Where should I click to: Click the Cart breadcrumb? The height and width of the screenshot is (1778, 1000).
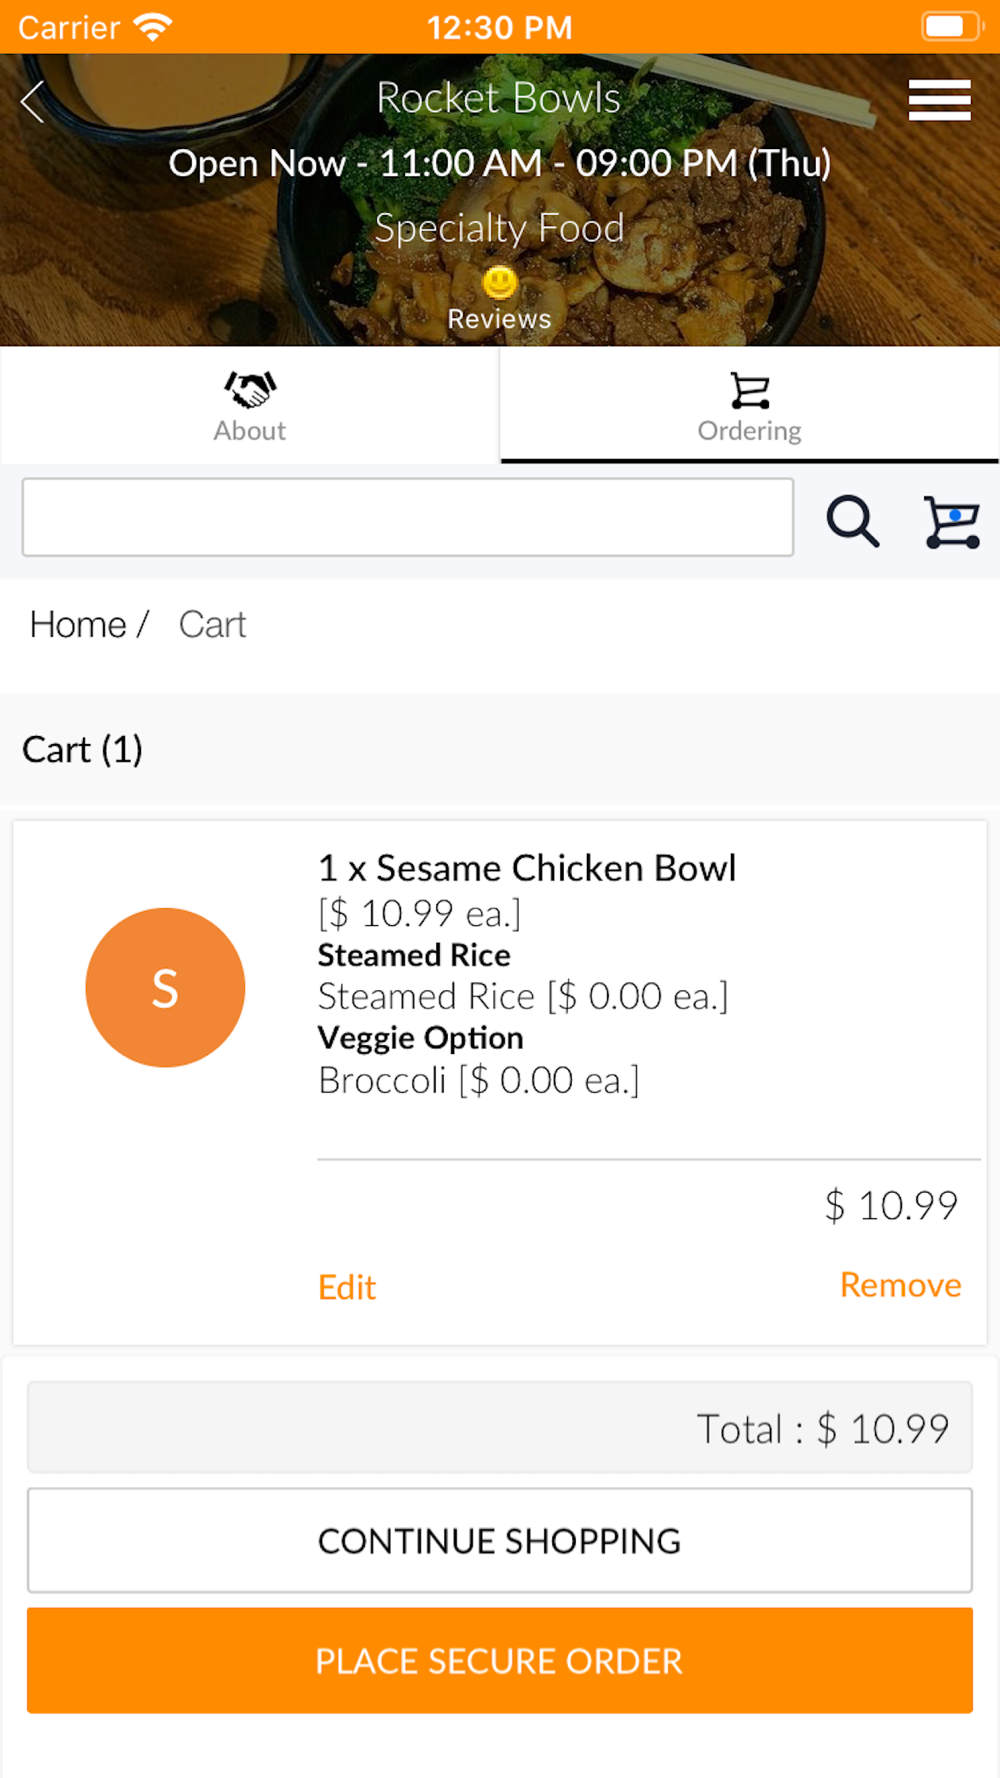click(x=212, y=624)
